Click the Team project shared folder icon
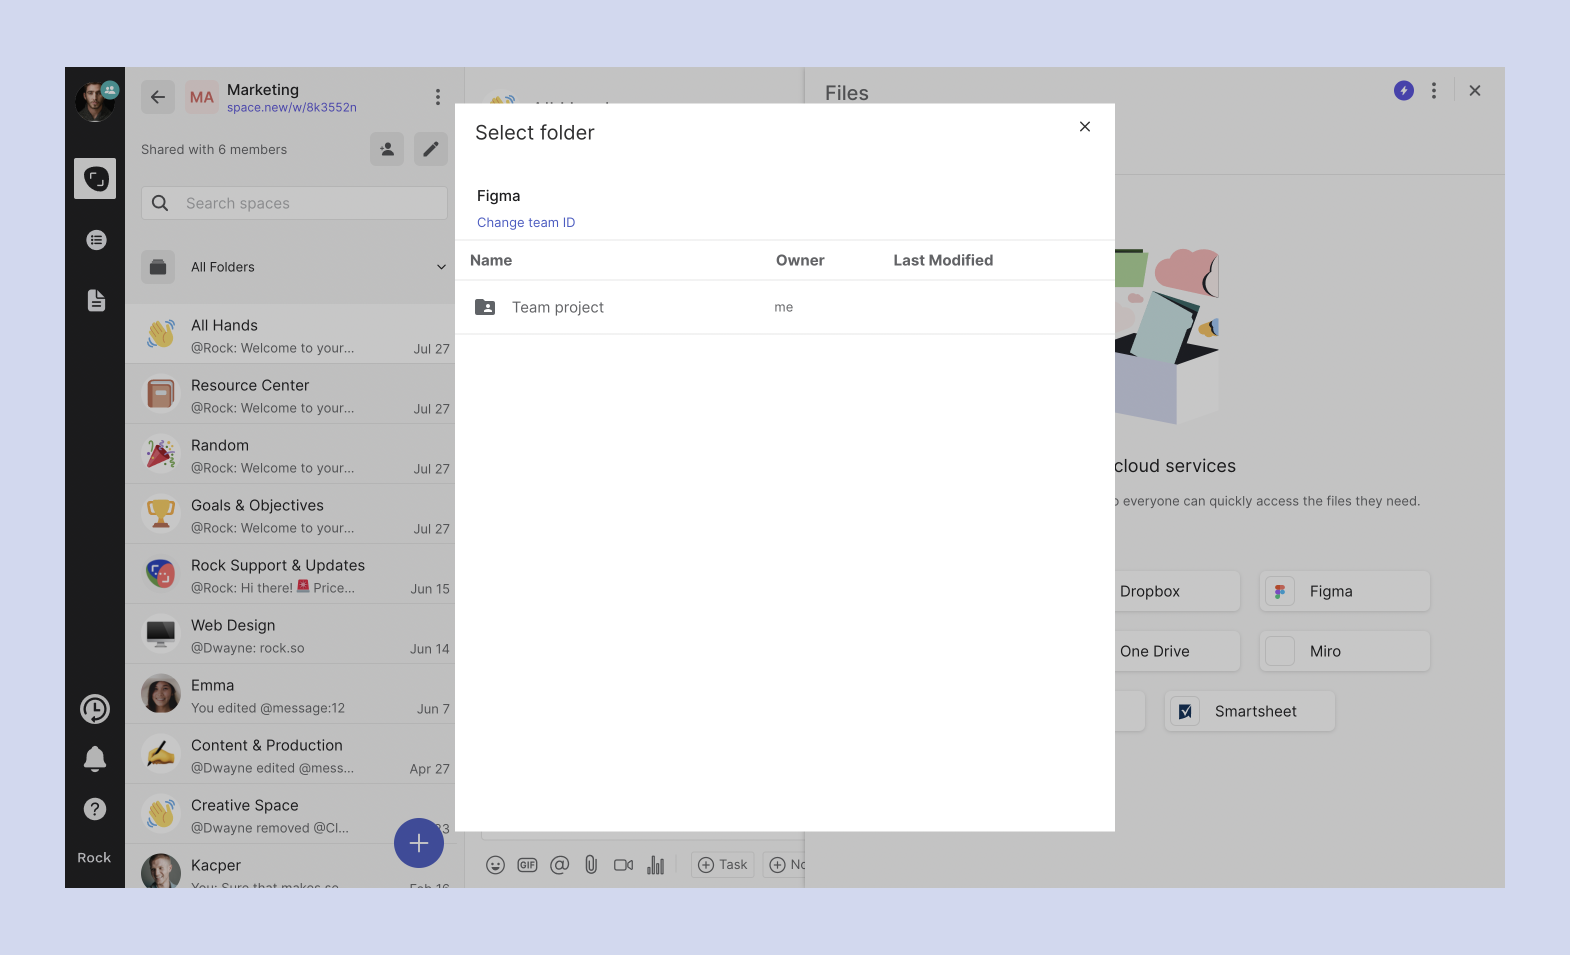The width and height of the screenshot is (1570, 955). (485, 307)
